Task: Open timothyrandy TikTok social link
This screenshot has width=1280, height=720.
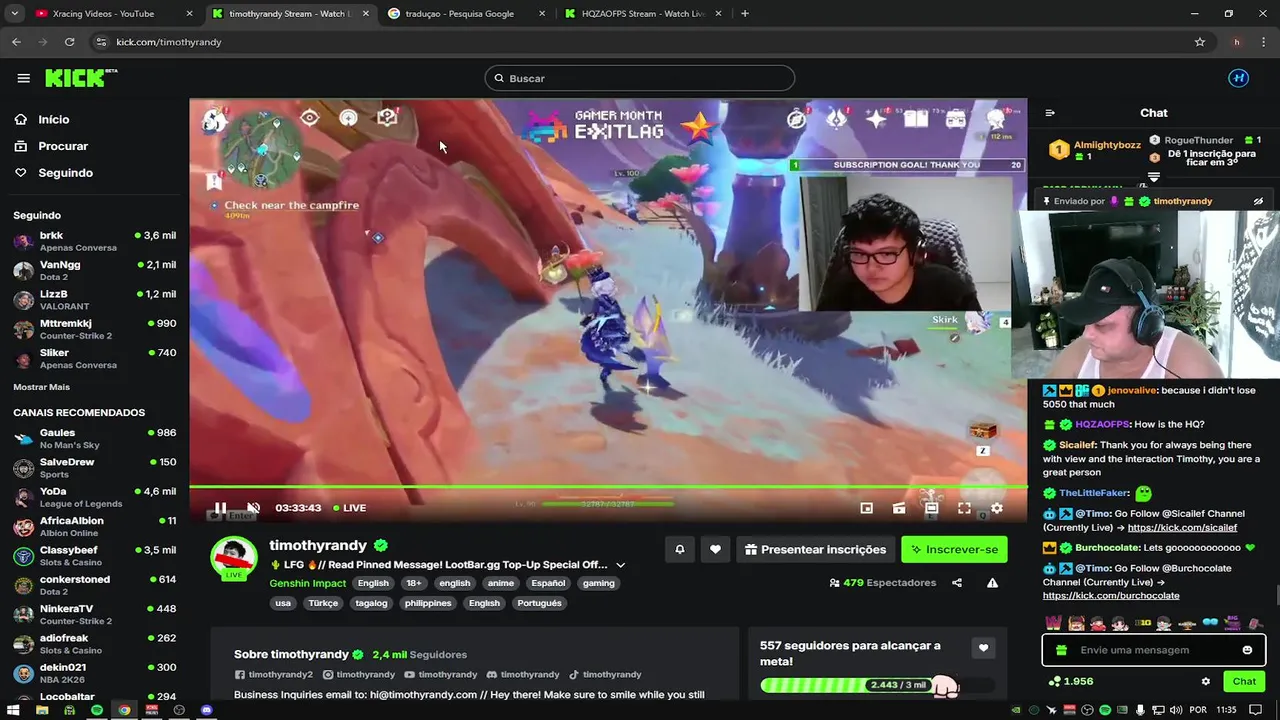Action: (x=605, y=675)
